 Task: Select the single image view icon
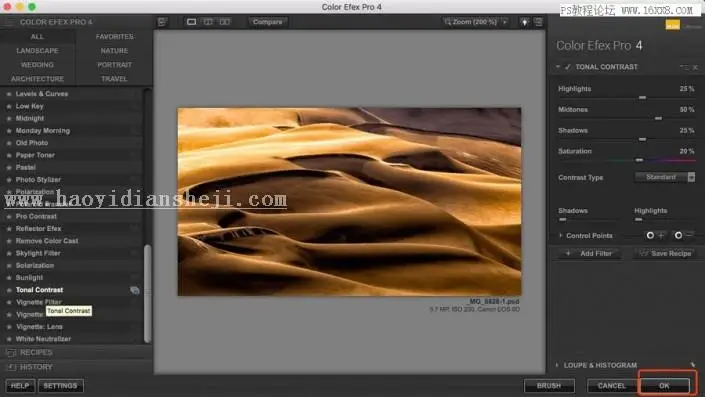[x=192, y=22]
